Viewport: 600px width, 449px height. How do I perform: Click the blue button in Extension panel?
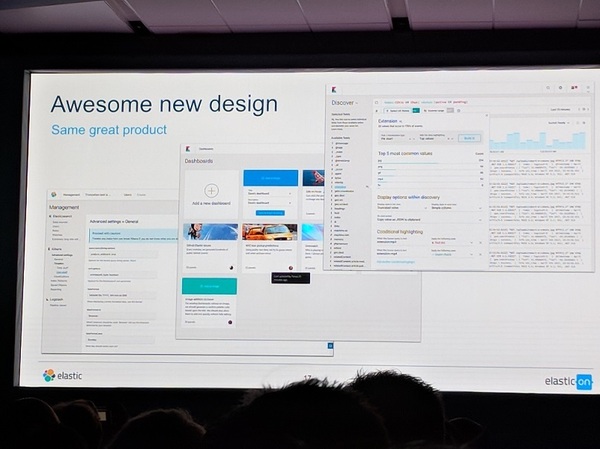tap(469, 139)
